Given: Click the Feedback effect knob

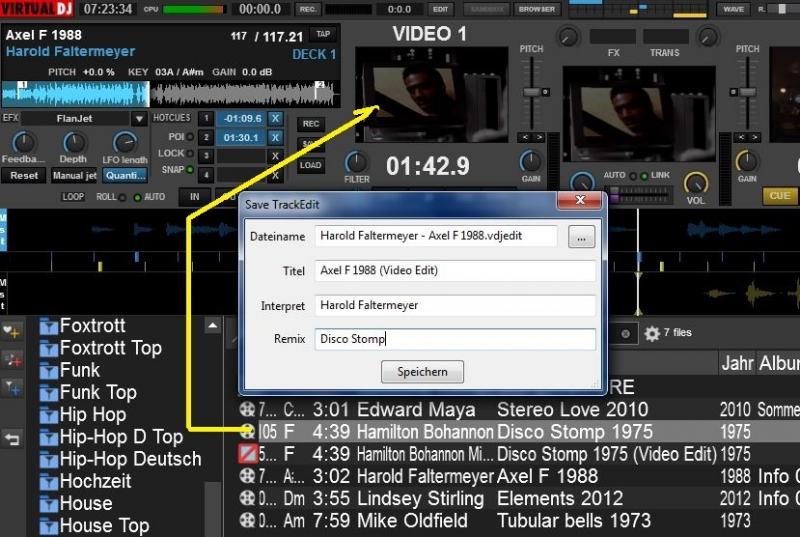Looking at the screenshot, I should click(23, 143).
